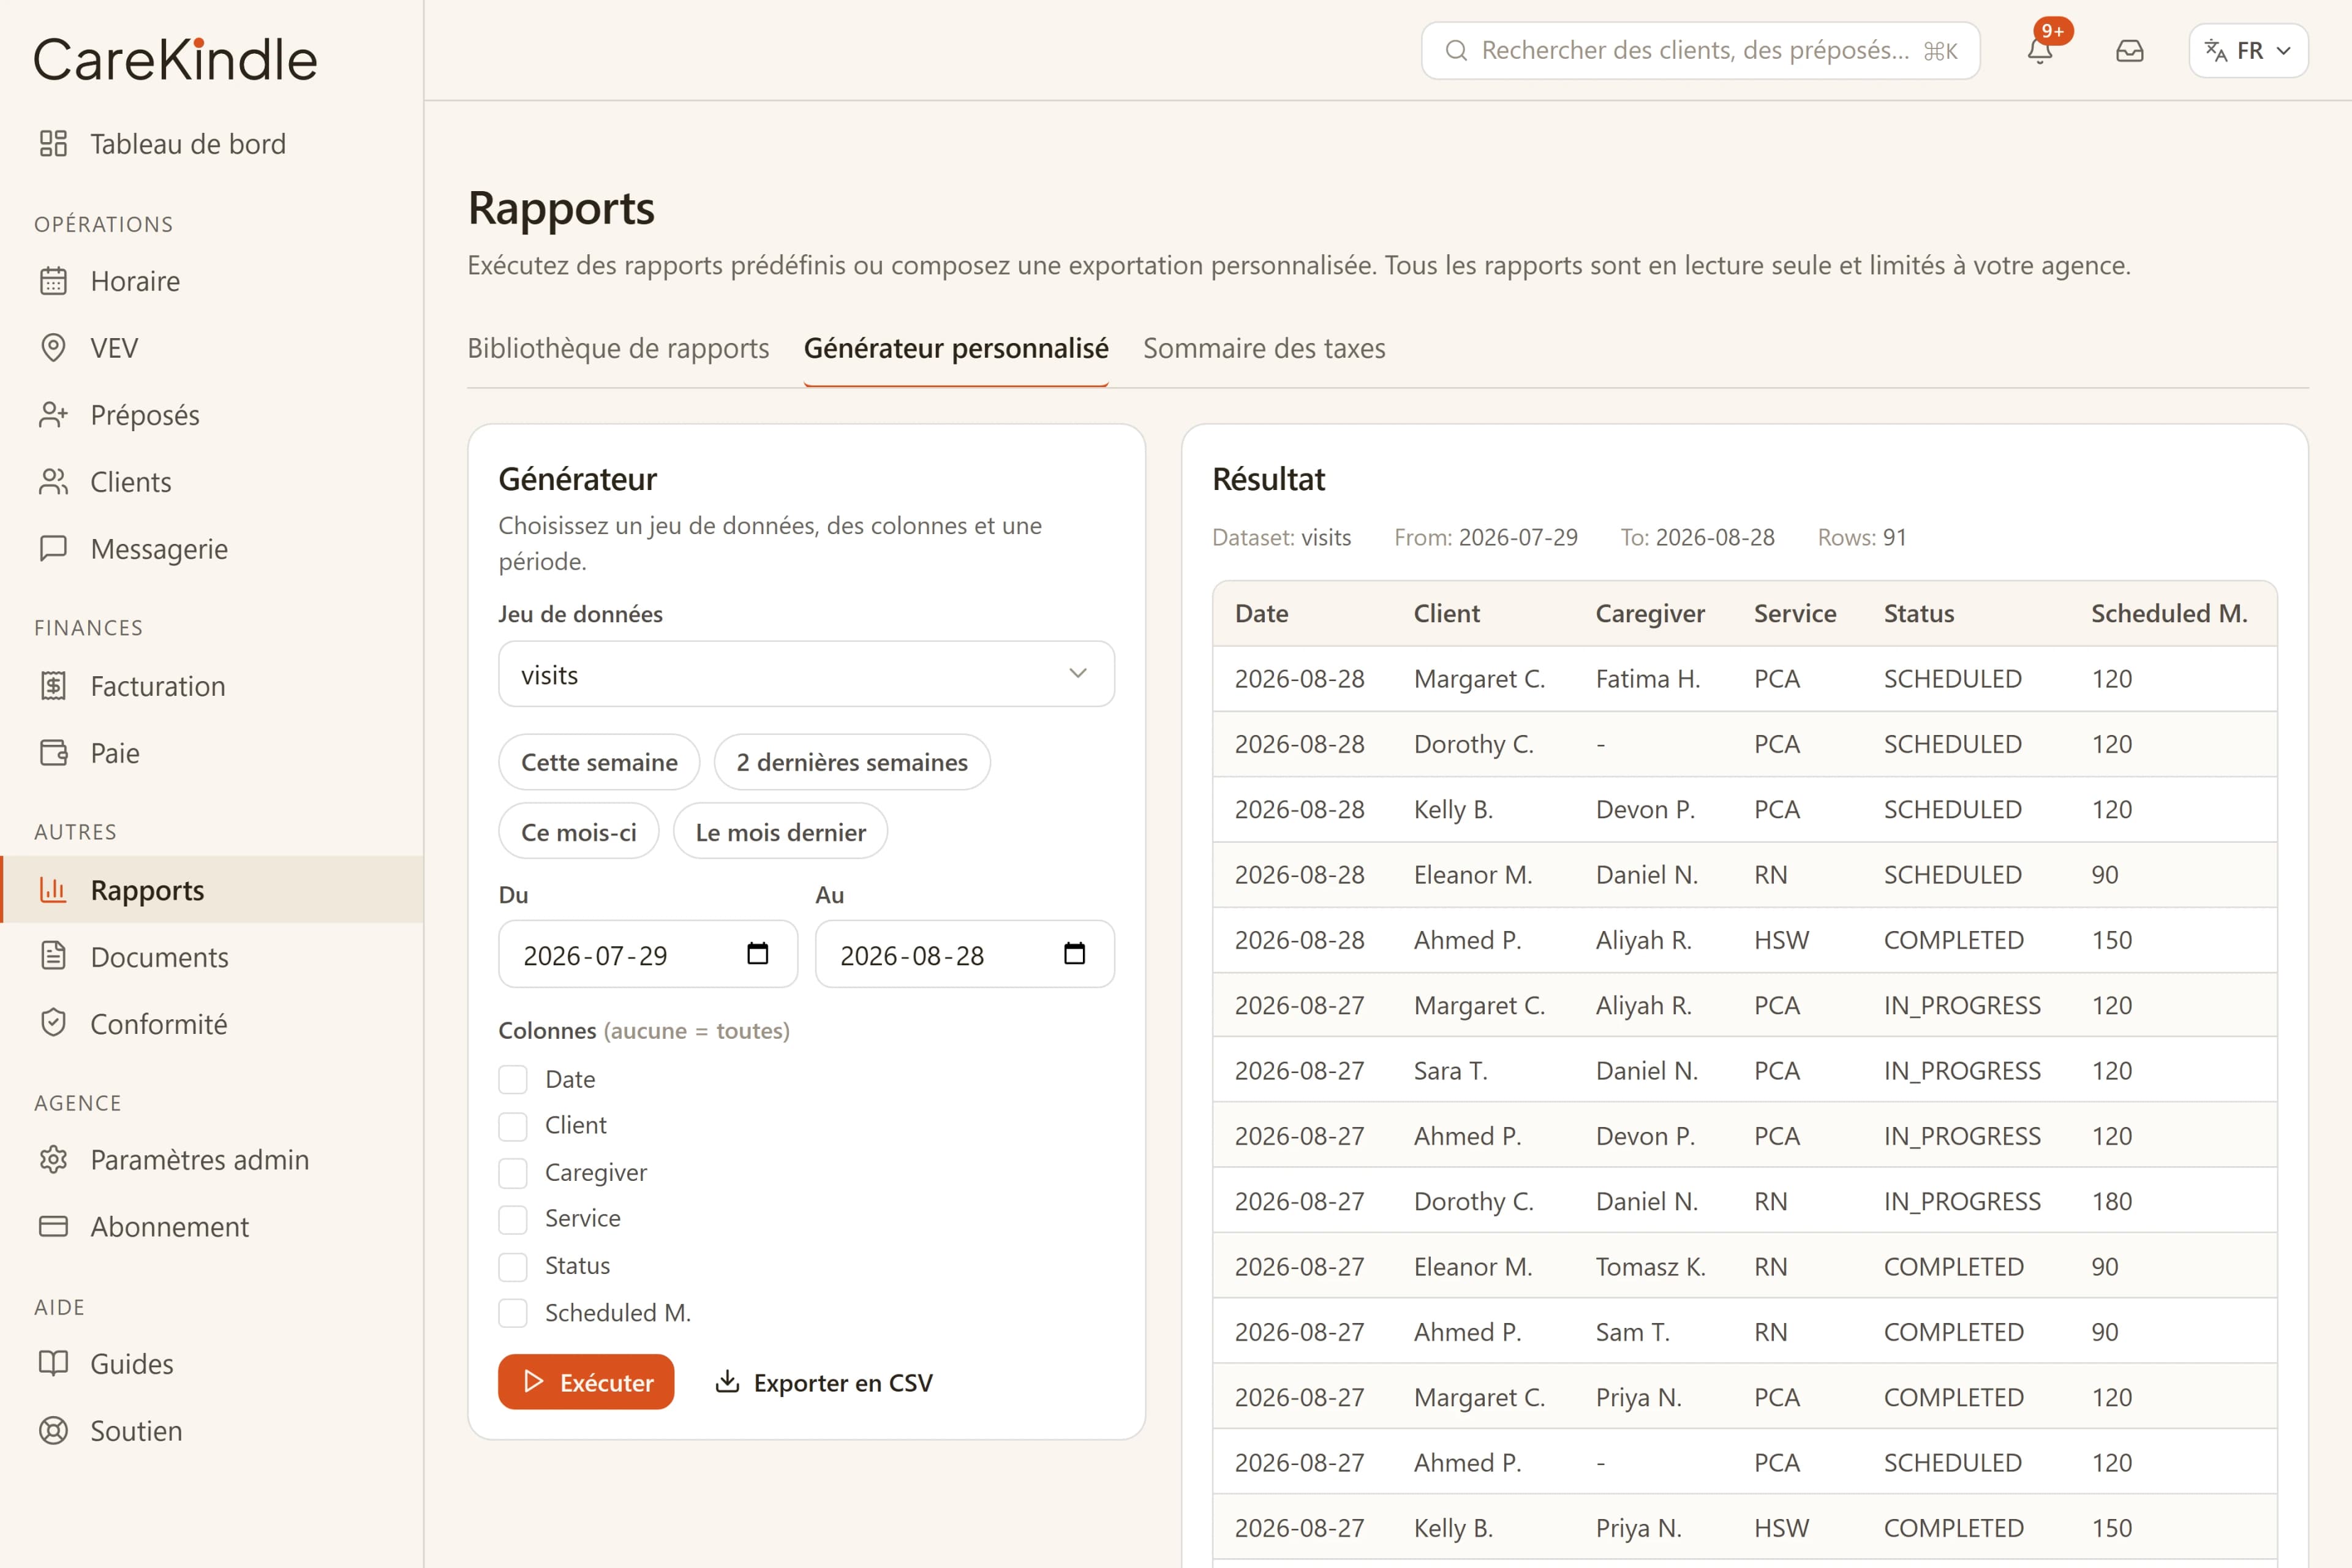Click the 180 scheduled minutes value
2352x1568 pixels.
(2112, 1201)
